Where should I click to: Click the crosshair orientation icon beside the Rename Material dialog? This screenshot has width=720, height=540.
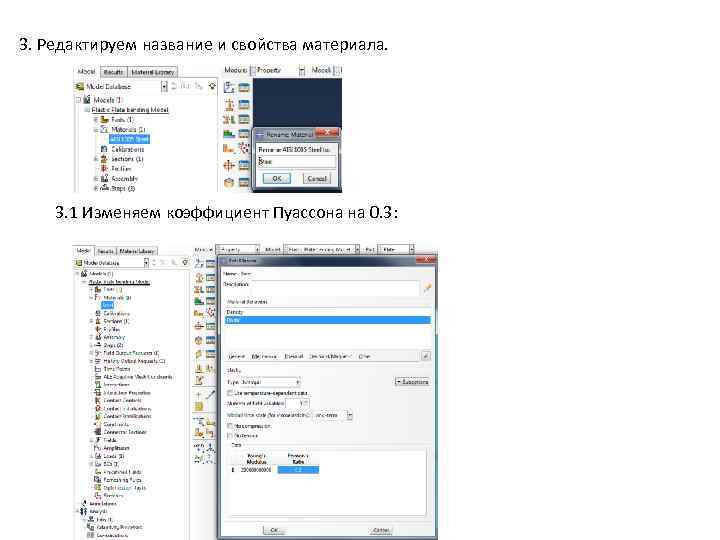229,165
